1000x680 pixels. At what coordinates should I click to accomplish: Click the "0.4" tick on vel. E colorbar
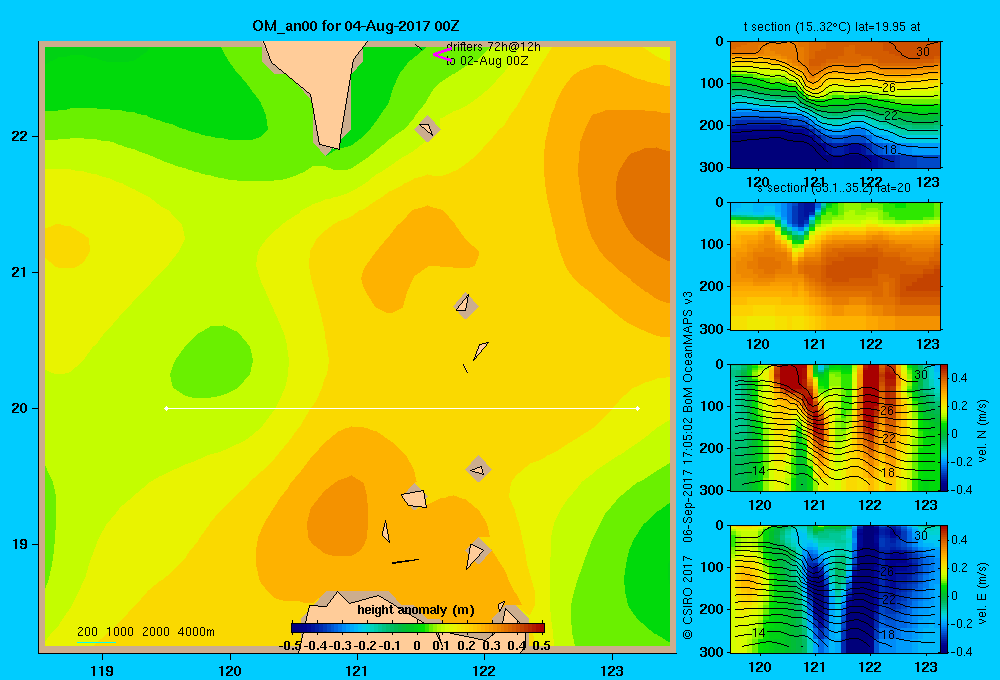[959, 540]
